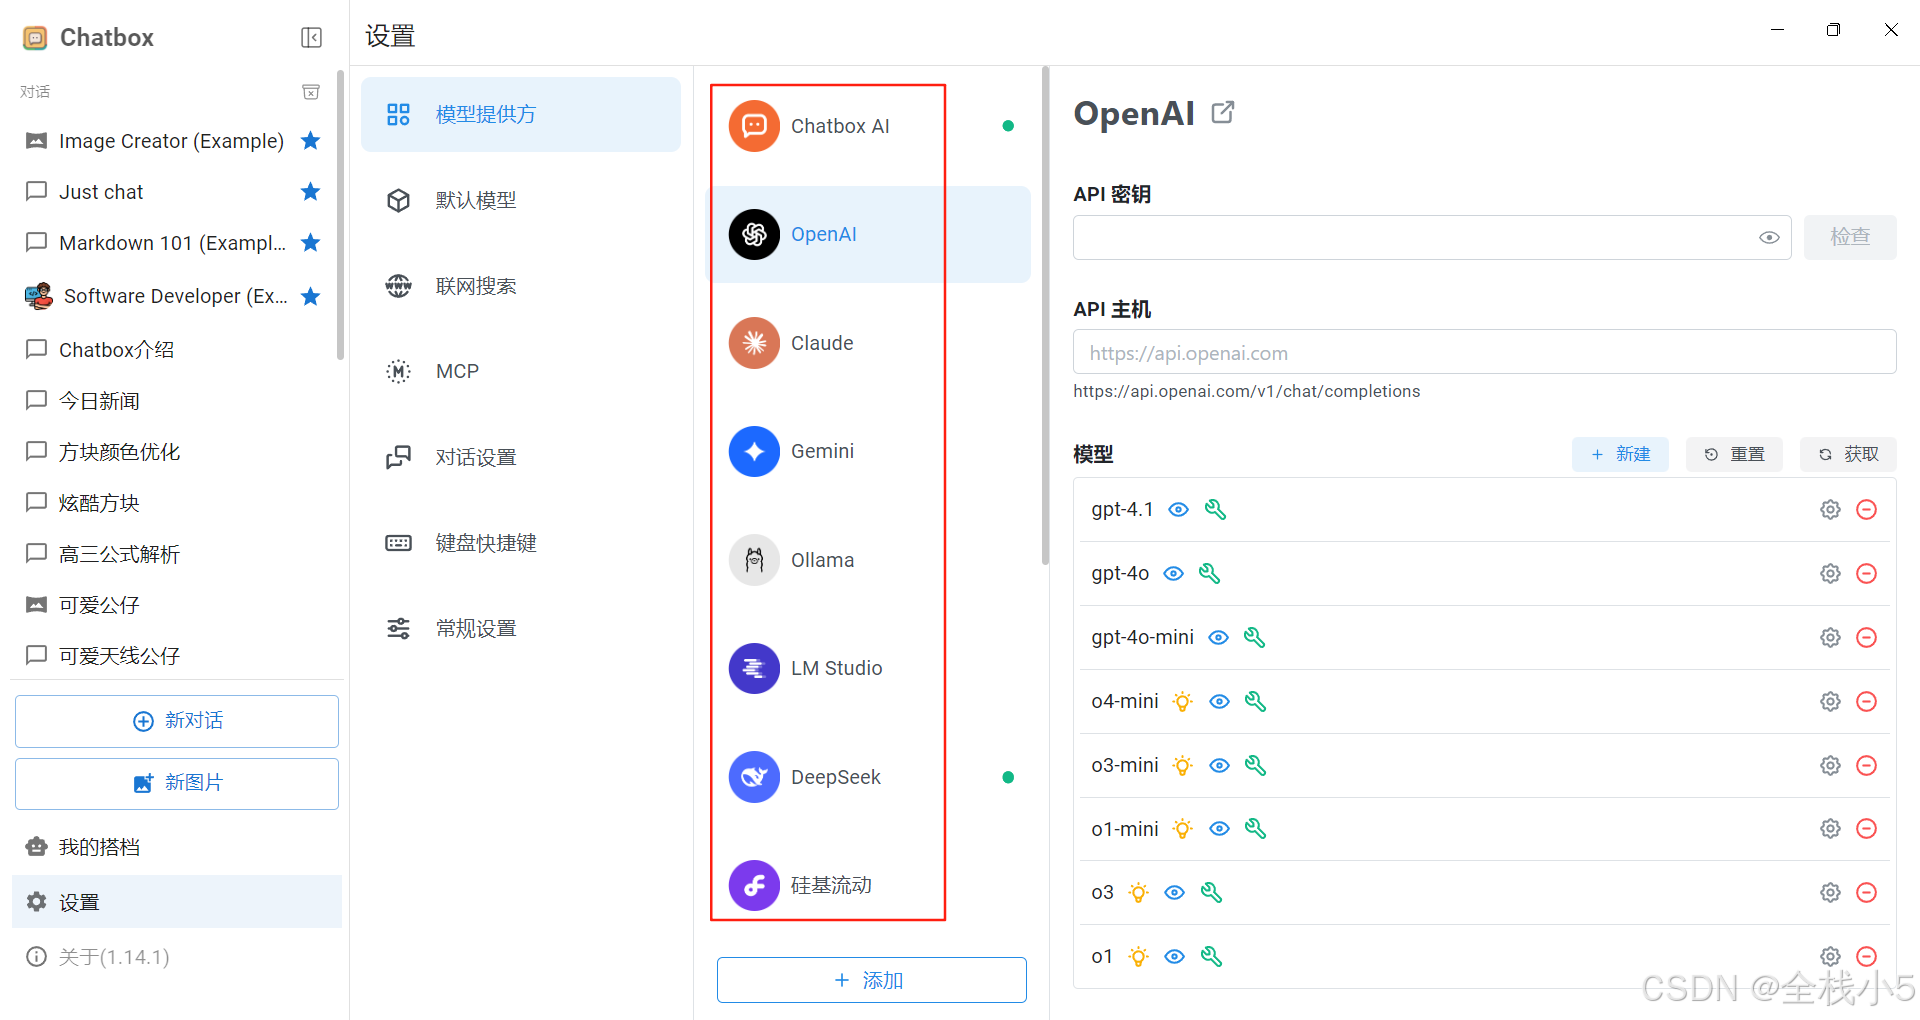Select the 键盘快捷键 settings tab

[520, 543]
